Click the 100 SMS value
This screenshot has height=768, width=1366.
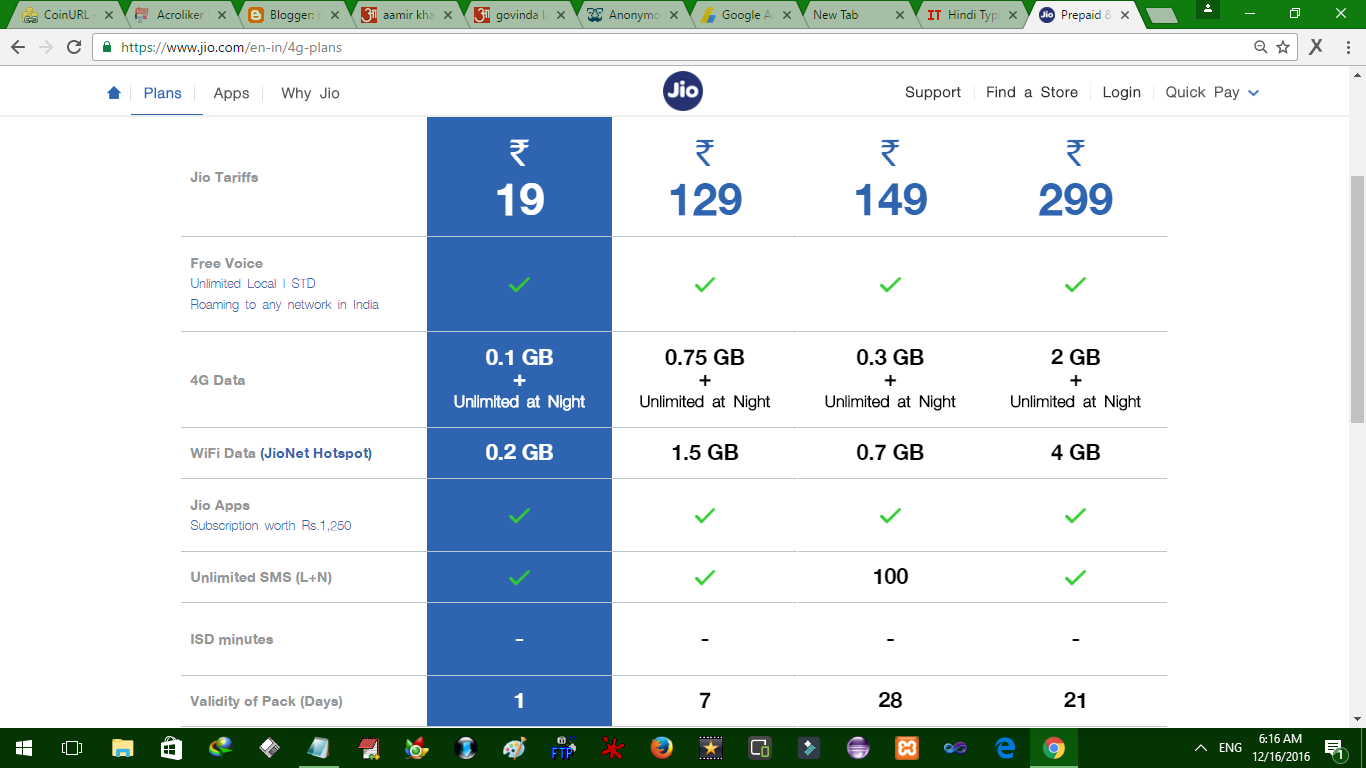coord(890,577)
